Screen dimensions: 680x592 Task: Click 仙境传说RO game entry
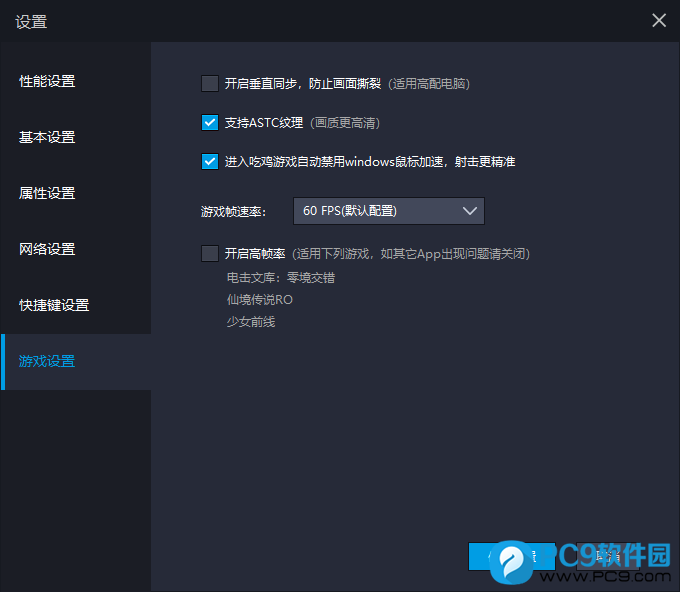[260, 300]
